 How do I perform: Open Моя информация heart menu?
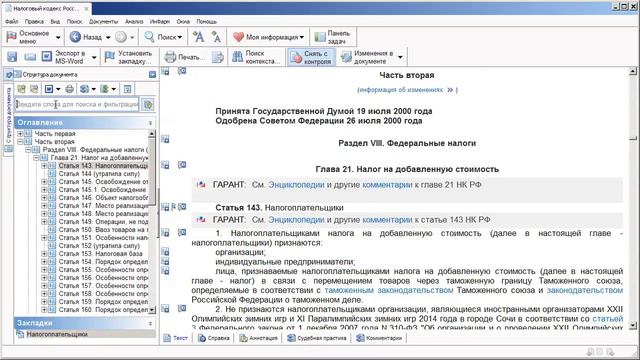tap(269, 37)
